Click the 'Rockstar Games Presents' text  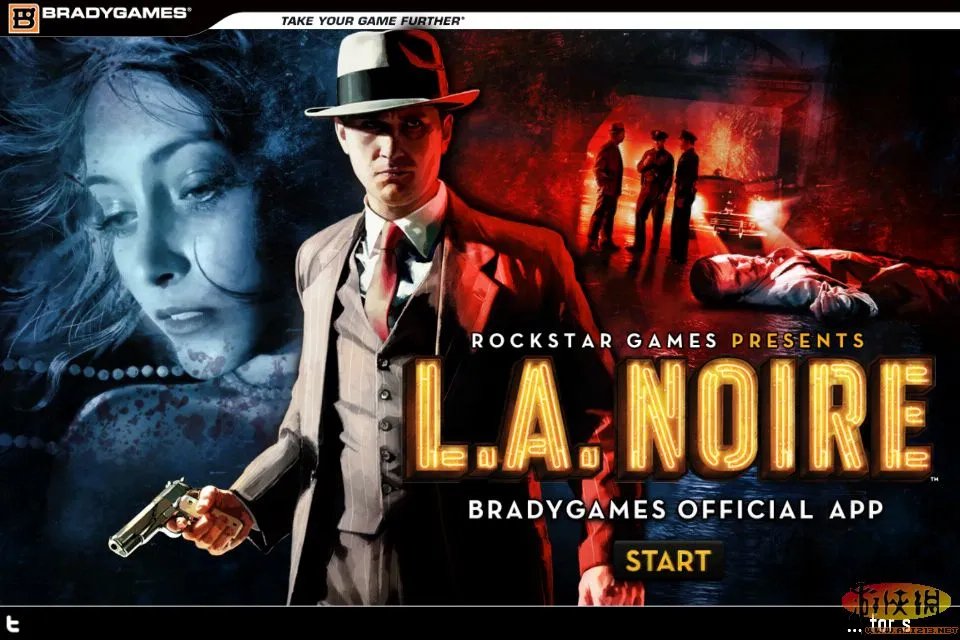tap(667, 341)
